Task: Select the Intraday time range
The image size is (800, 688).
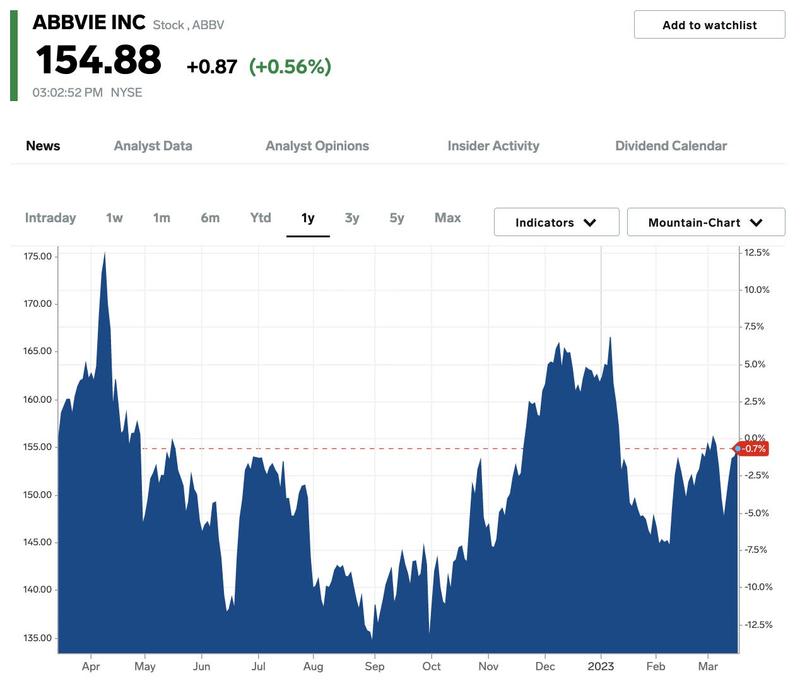Action: (x=51, y=218)
